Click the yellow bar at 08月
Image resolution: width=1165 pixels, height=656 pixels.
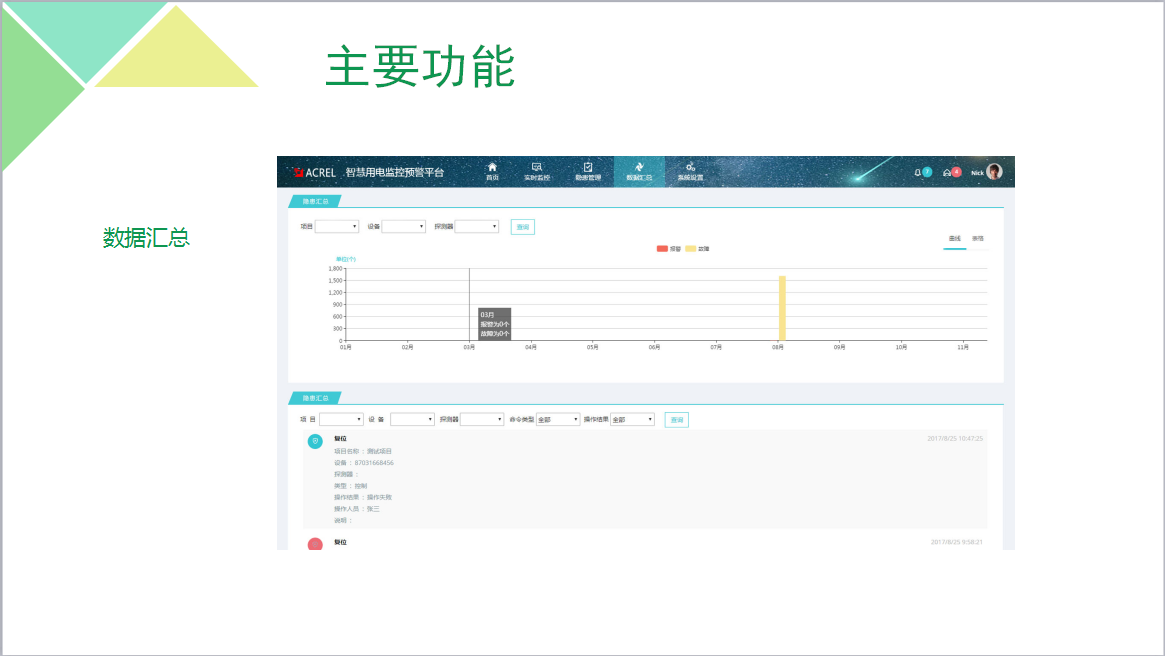pyautogui.click(x=782, y=308)
